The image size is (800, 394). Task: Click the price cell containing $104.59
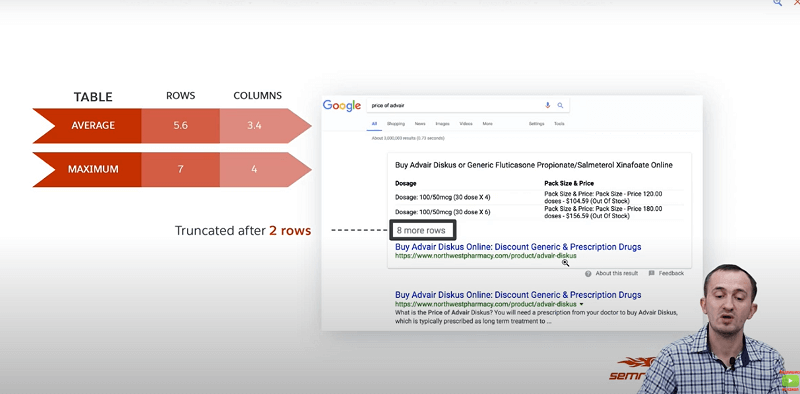point(603,198)
